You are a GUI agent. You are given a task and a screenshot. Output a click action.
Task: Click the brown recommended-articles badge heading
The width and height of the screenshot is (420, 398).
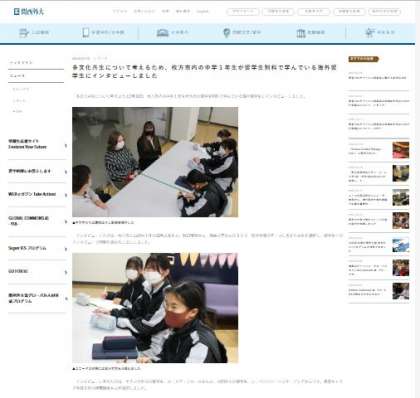pos(364,59)
